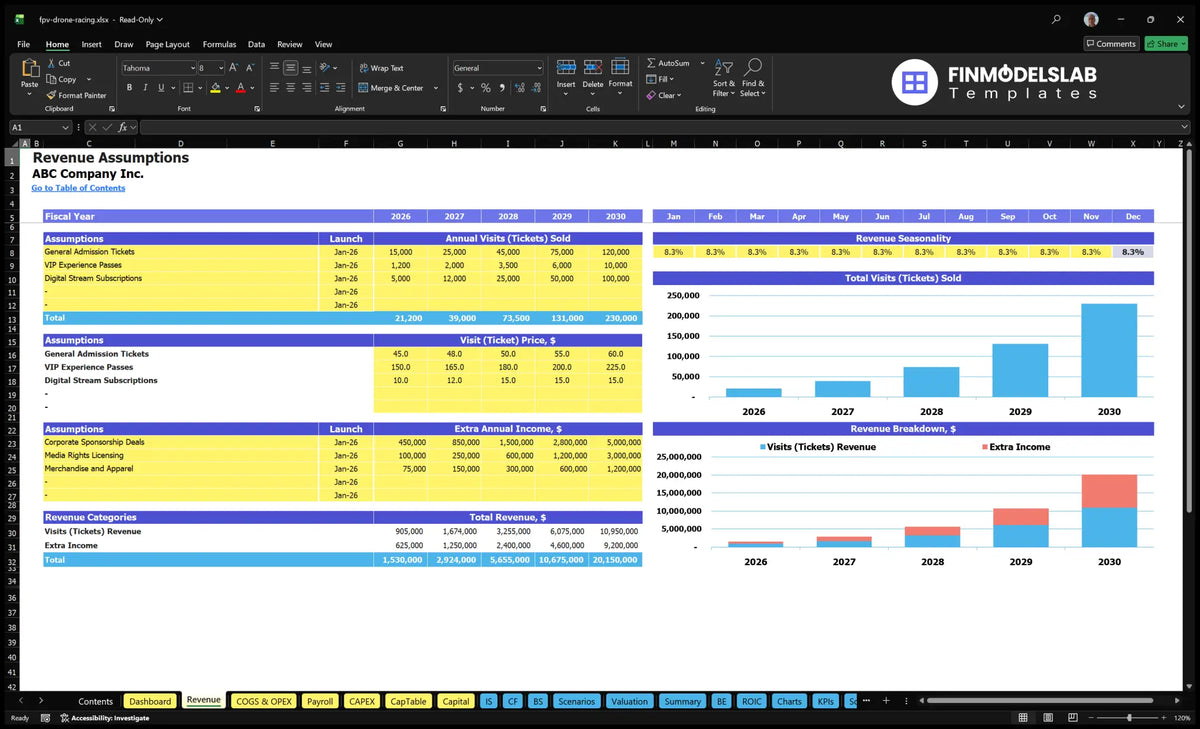1200x729 pixels.
Task: Open the Name Box dropdown arrow
Action: click(x=66, y=127)
